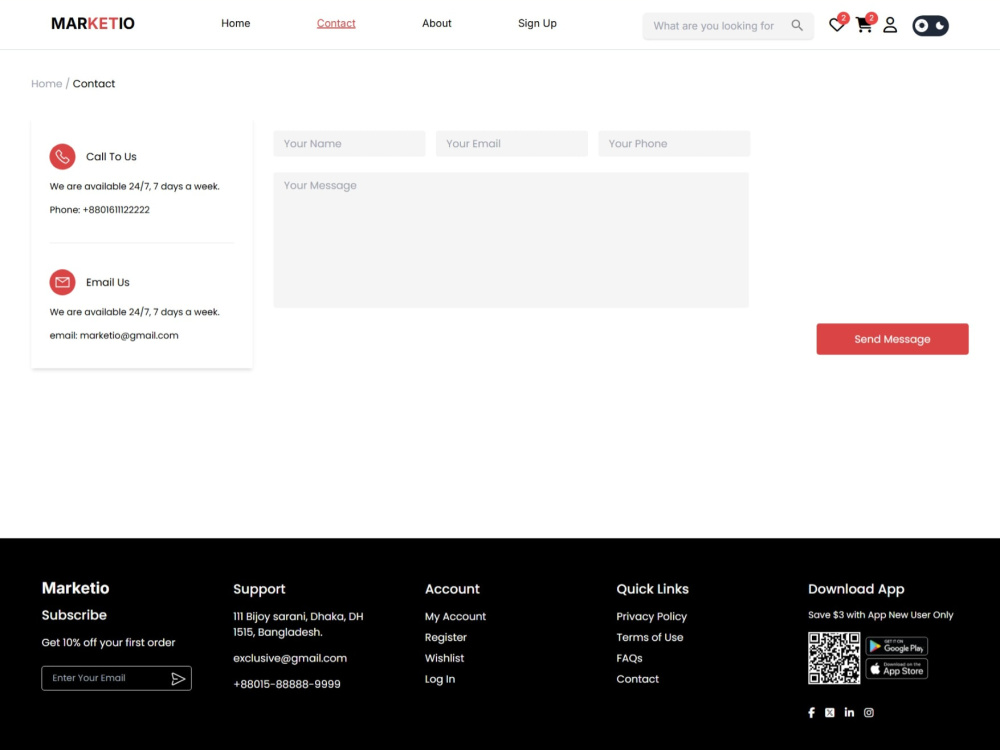Screen dimensions: 1000x750
Task: Click the Subscribe footer heading
Action: pos(74,615)
